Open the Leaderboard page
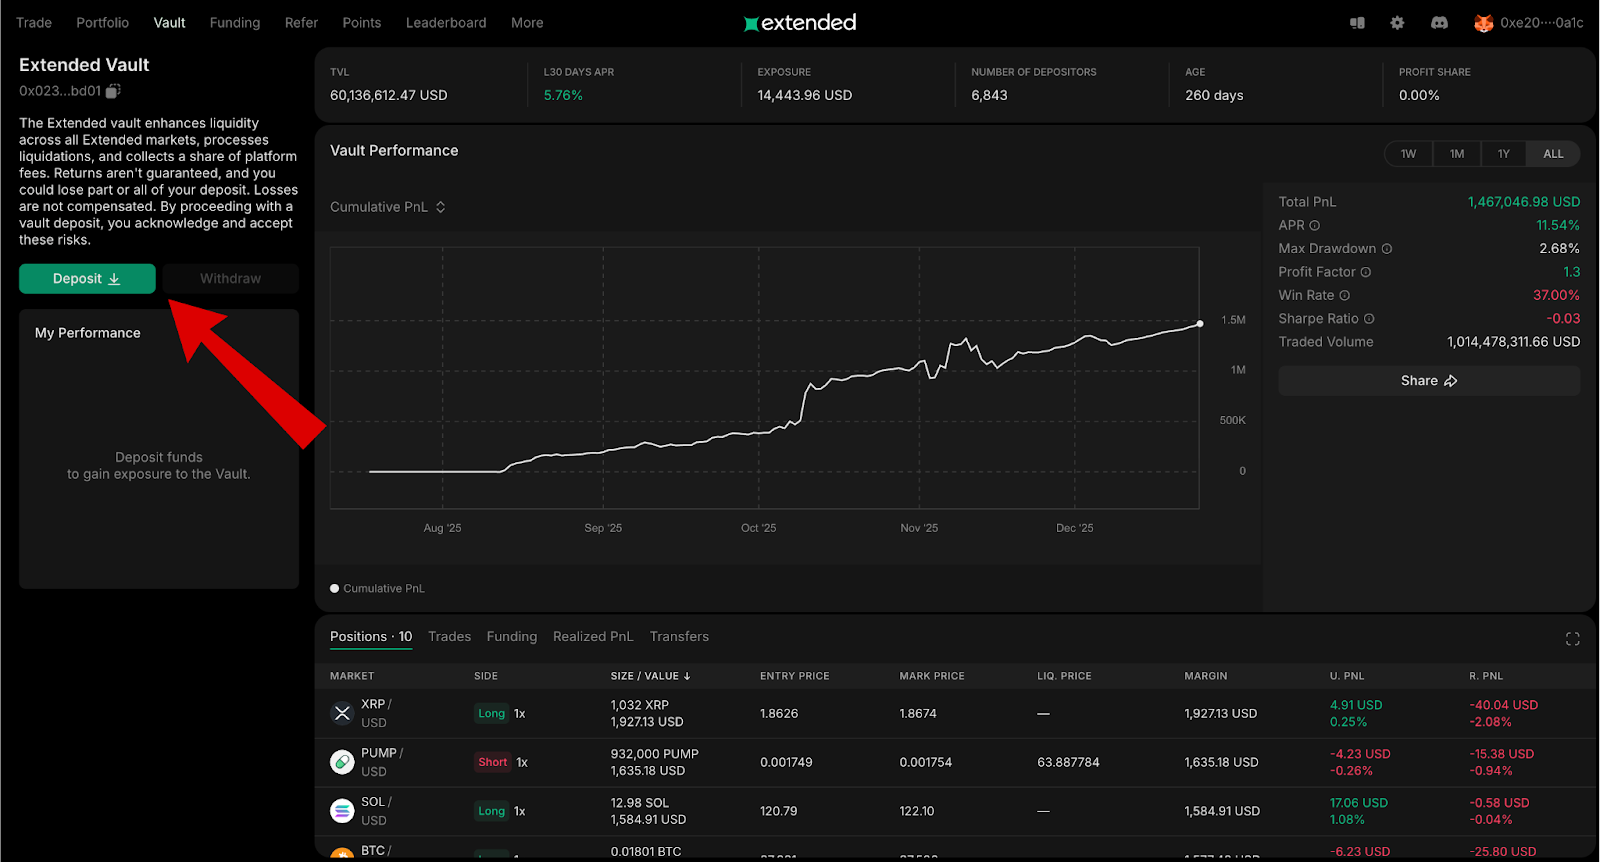This screenshot has width=1600, height=862. 446,23
